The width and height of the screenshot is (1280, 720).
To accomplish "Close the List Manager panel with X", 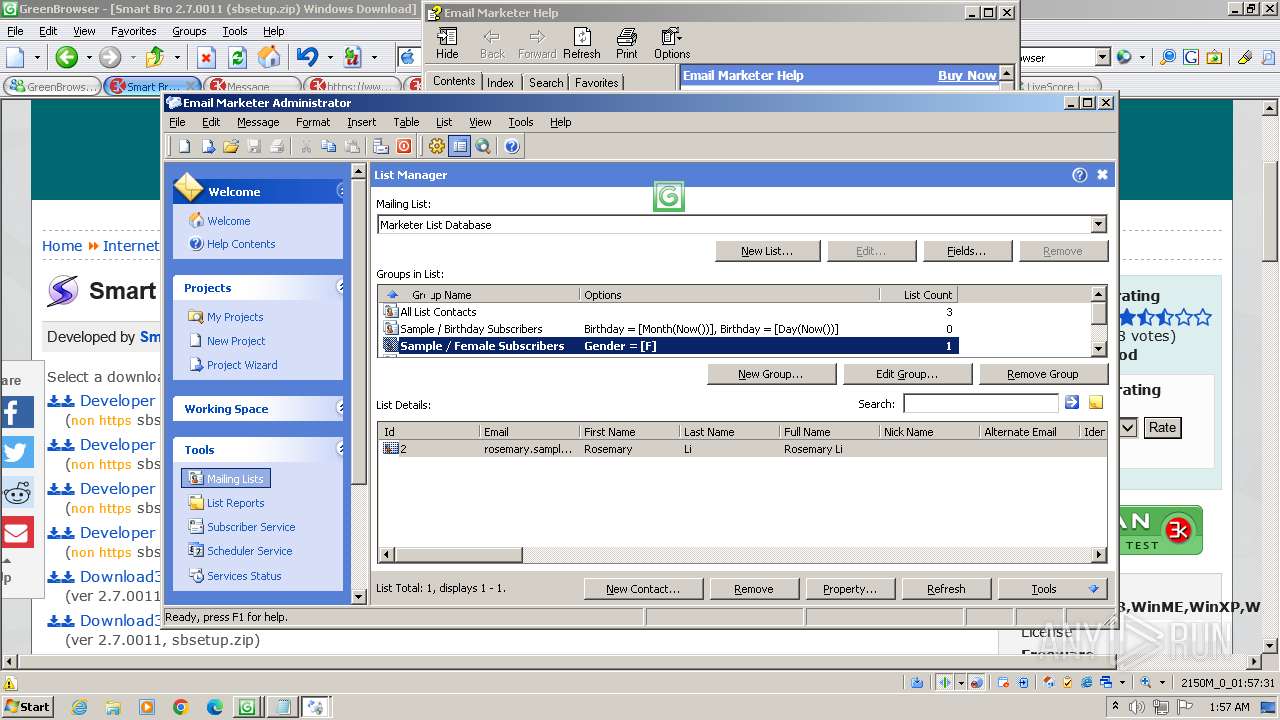I will click(1102, 175).
